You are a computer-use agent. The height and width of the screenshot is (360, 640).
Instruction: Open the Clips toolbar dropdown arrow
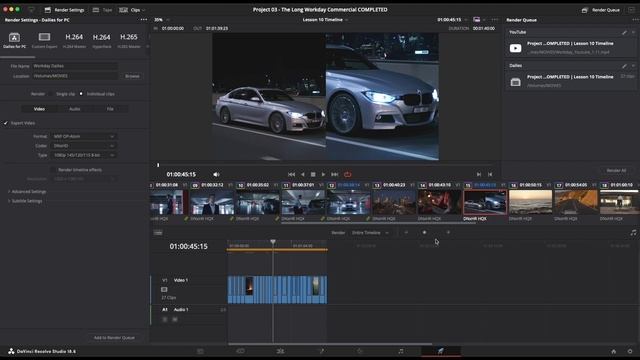click(143, 10)
